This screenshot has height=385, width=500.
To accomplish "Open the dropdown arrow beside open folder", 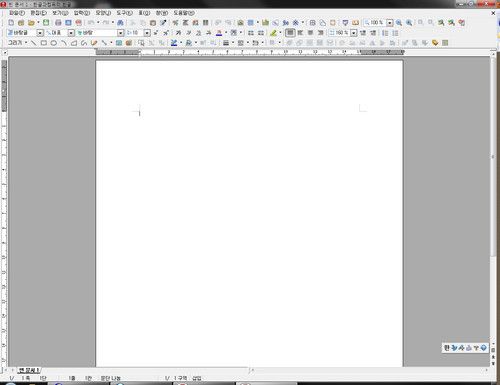I will tap(38, 23).
